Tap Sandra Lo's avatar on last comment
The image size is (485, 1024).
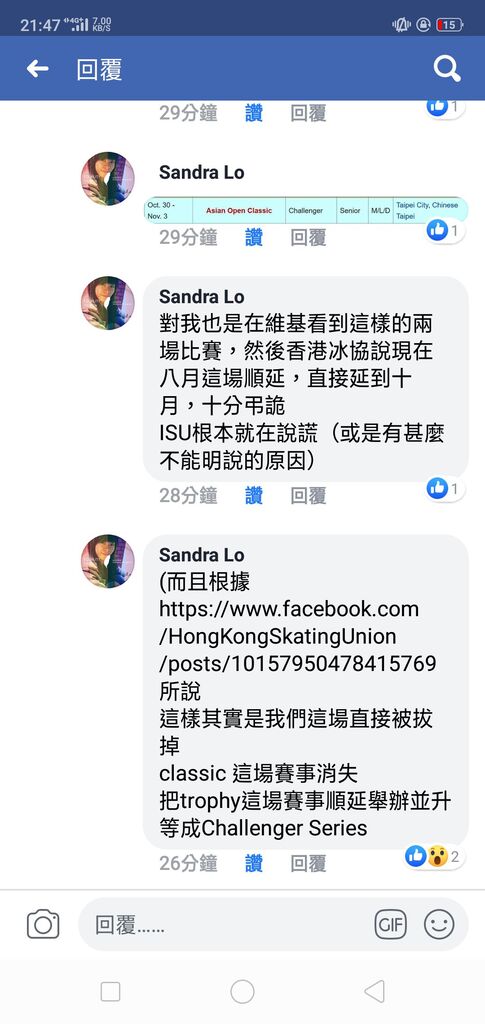[x=108, y=562]
